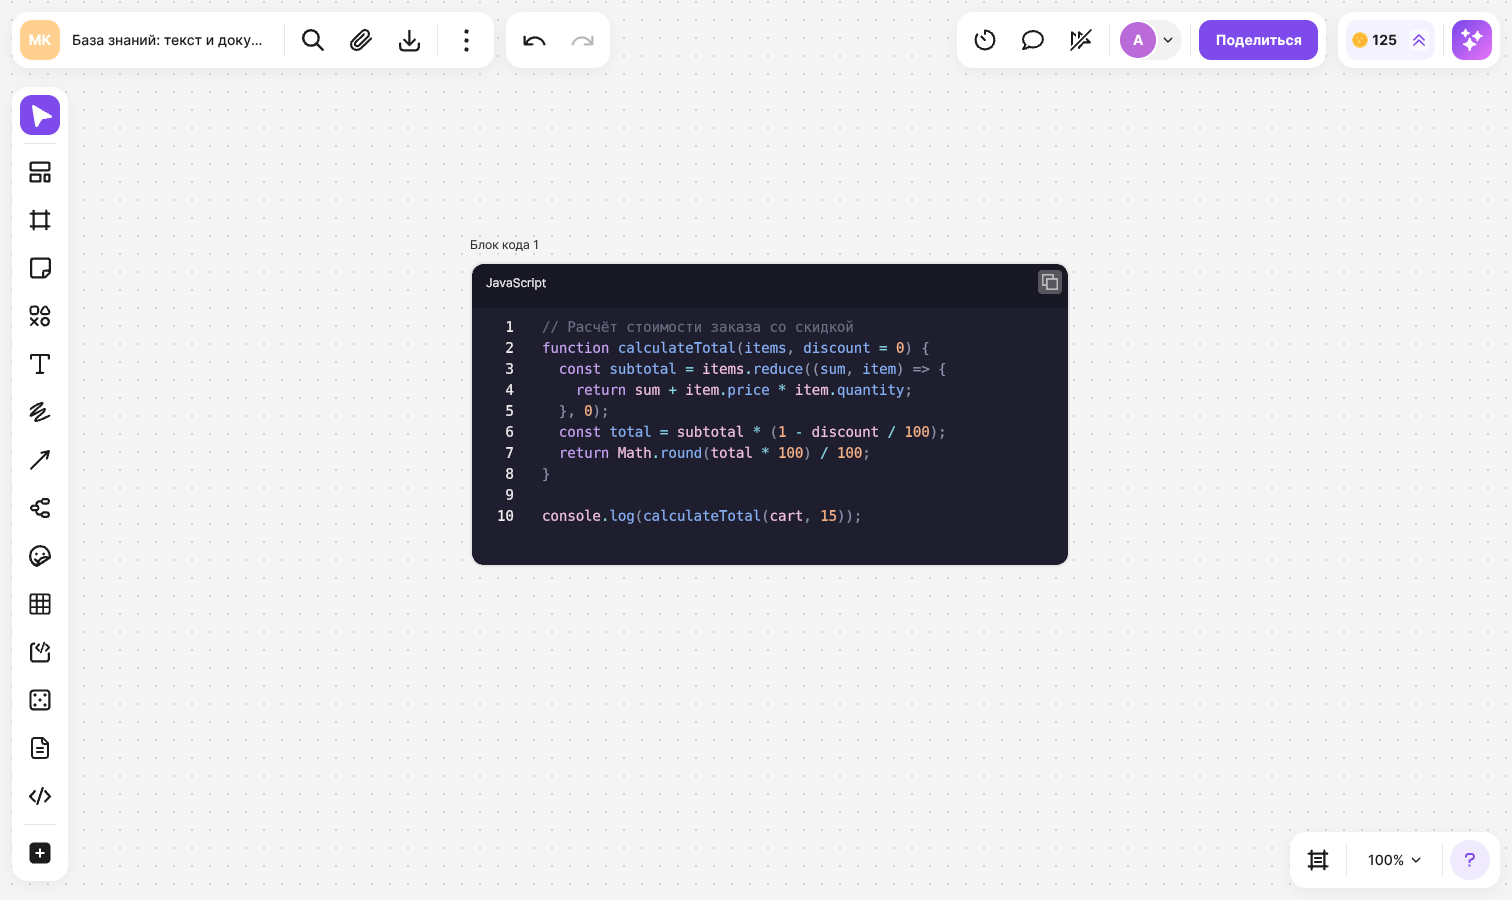The height and width of the screenshot is (900, 1512).
Task: Start the timer icon
Action: coord(985,40)
